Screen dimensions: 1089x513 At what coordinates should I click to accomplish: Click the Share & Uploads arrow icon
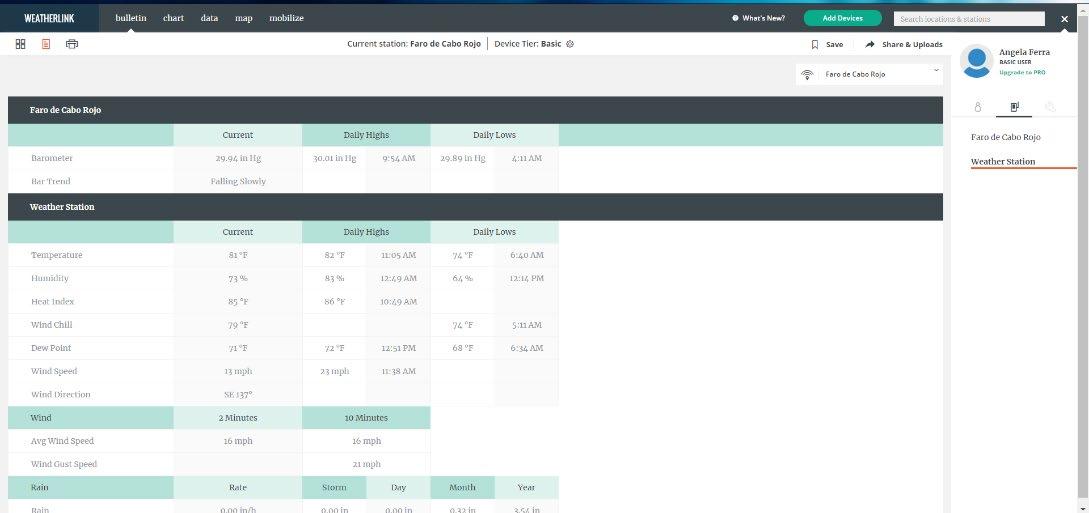click(x=870, y=44)
